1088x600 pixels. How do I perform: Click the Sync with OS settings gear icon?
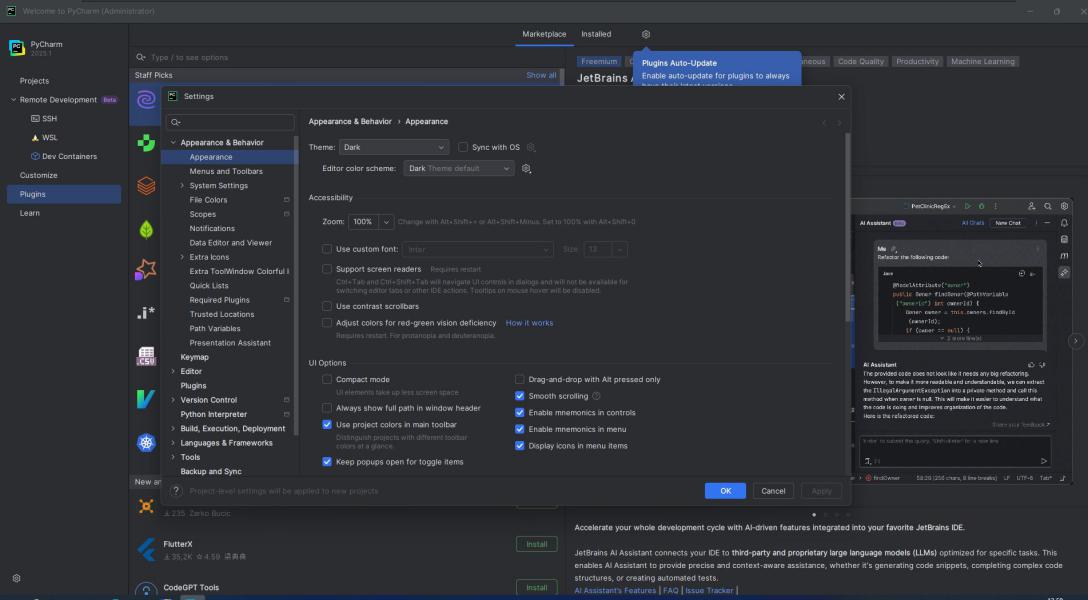tap(532, 148)
